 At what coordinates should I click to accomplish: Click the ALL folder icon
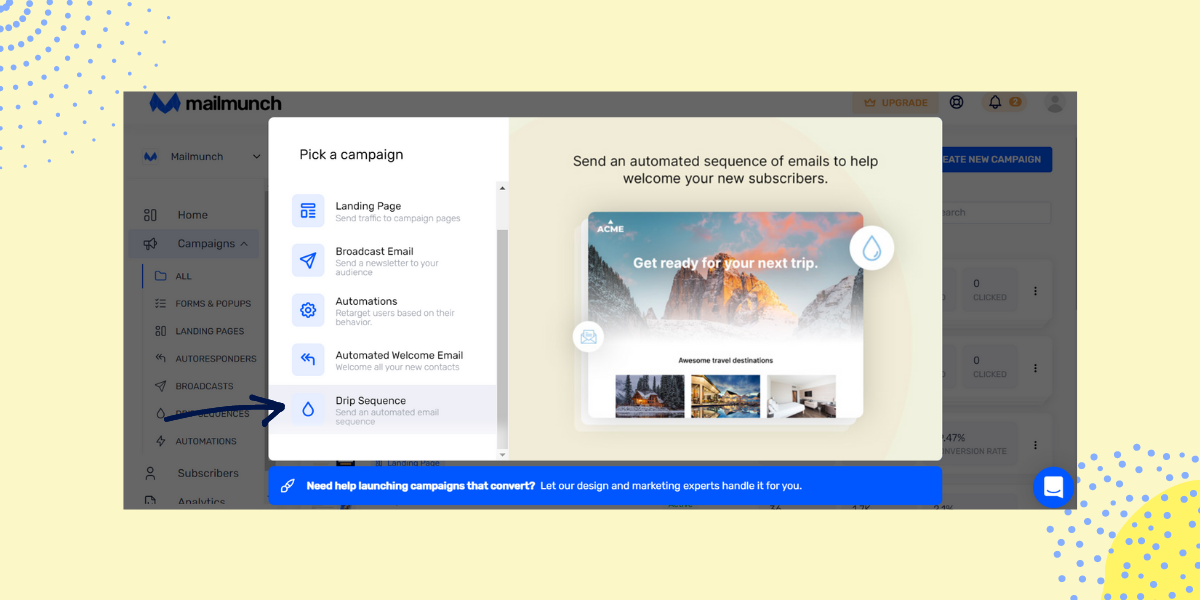(x=161, y=276)
